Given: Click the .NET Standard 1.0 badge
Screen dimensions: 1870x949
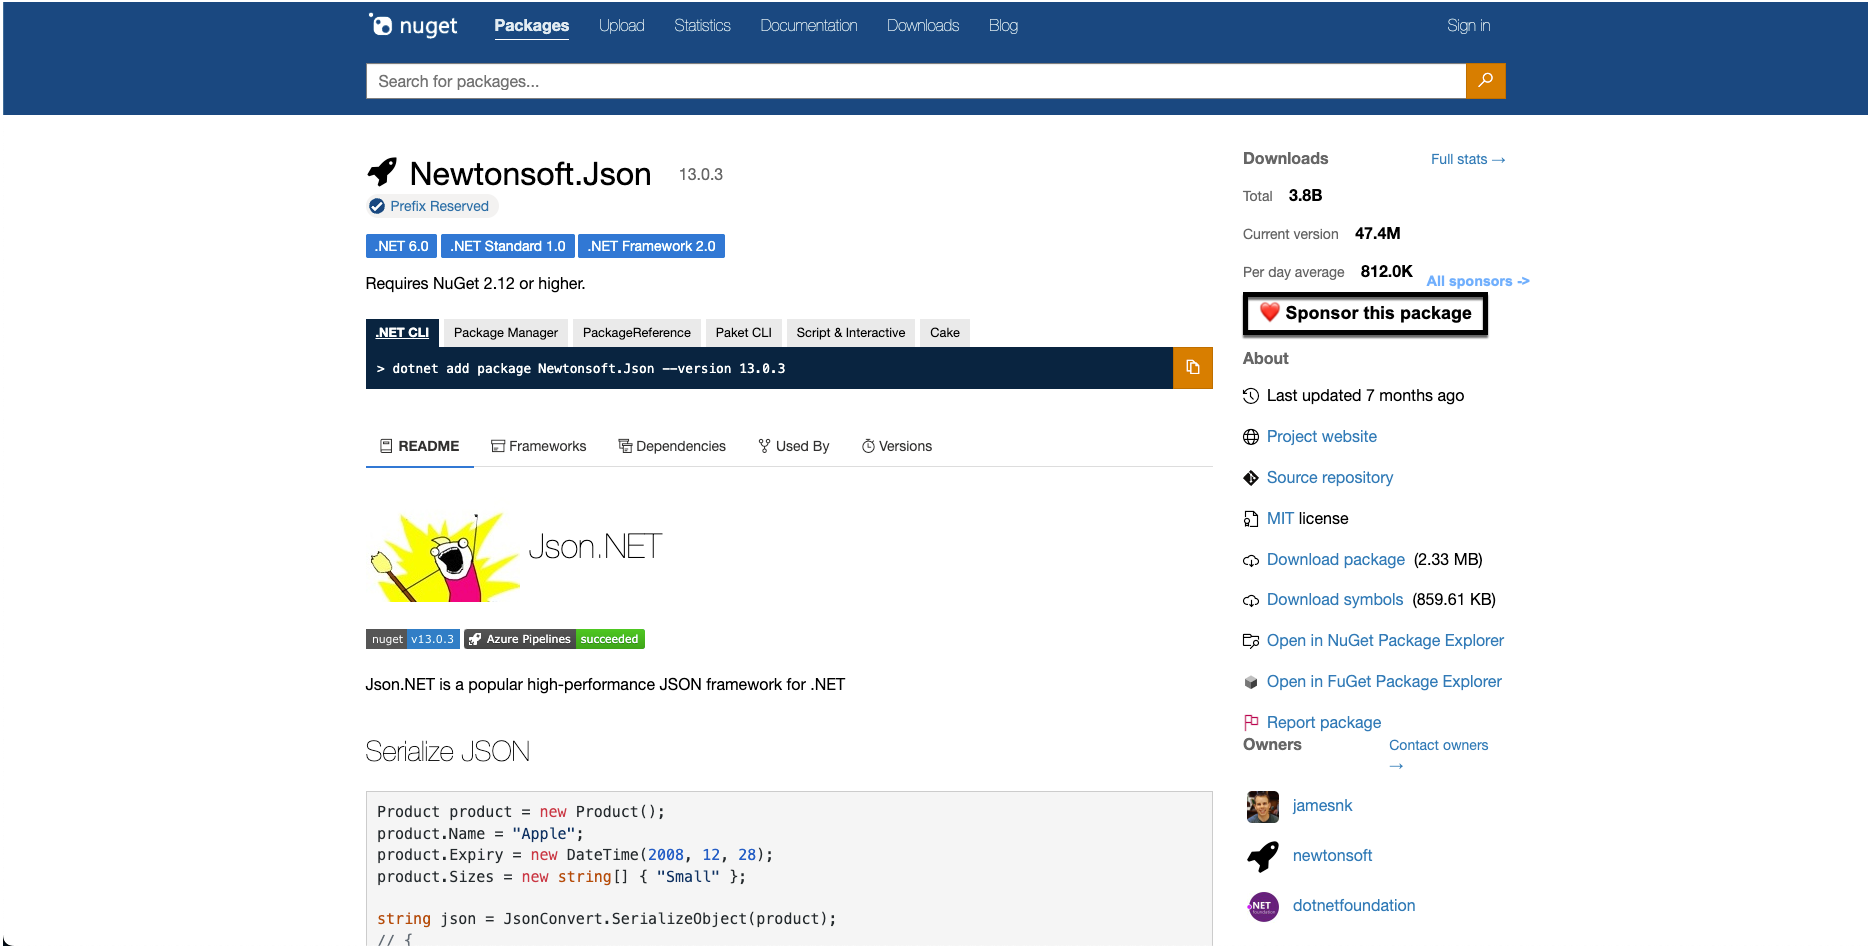Looking at the screenshot, I should (x=508, y=246).
